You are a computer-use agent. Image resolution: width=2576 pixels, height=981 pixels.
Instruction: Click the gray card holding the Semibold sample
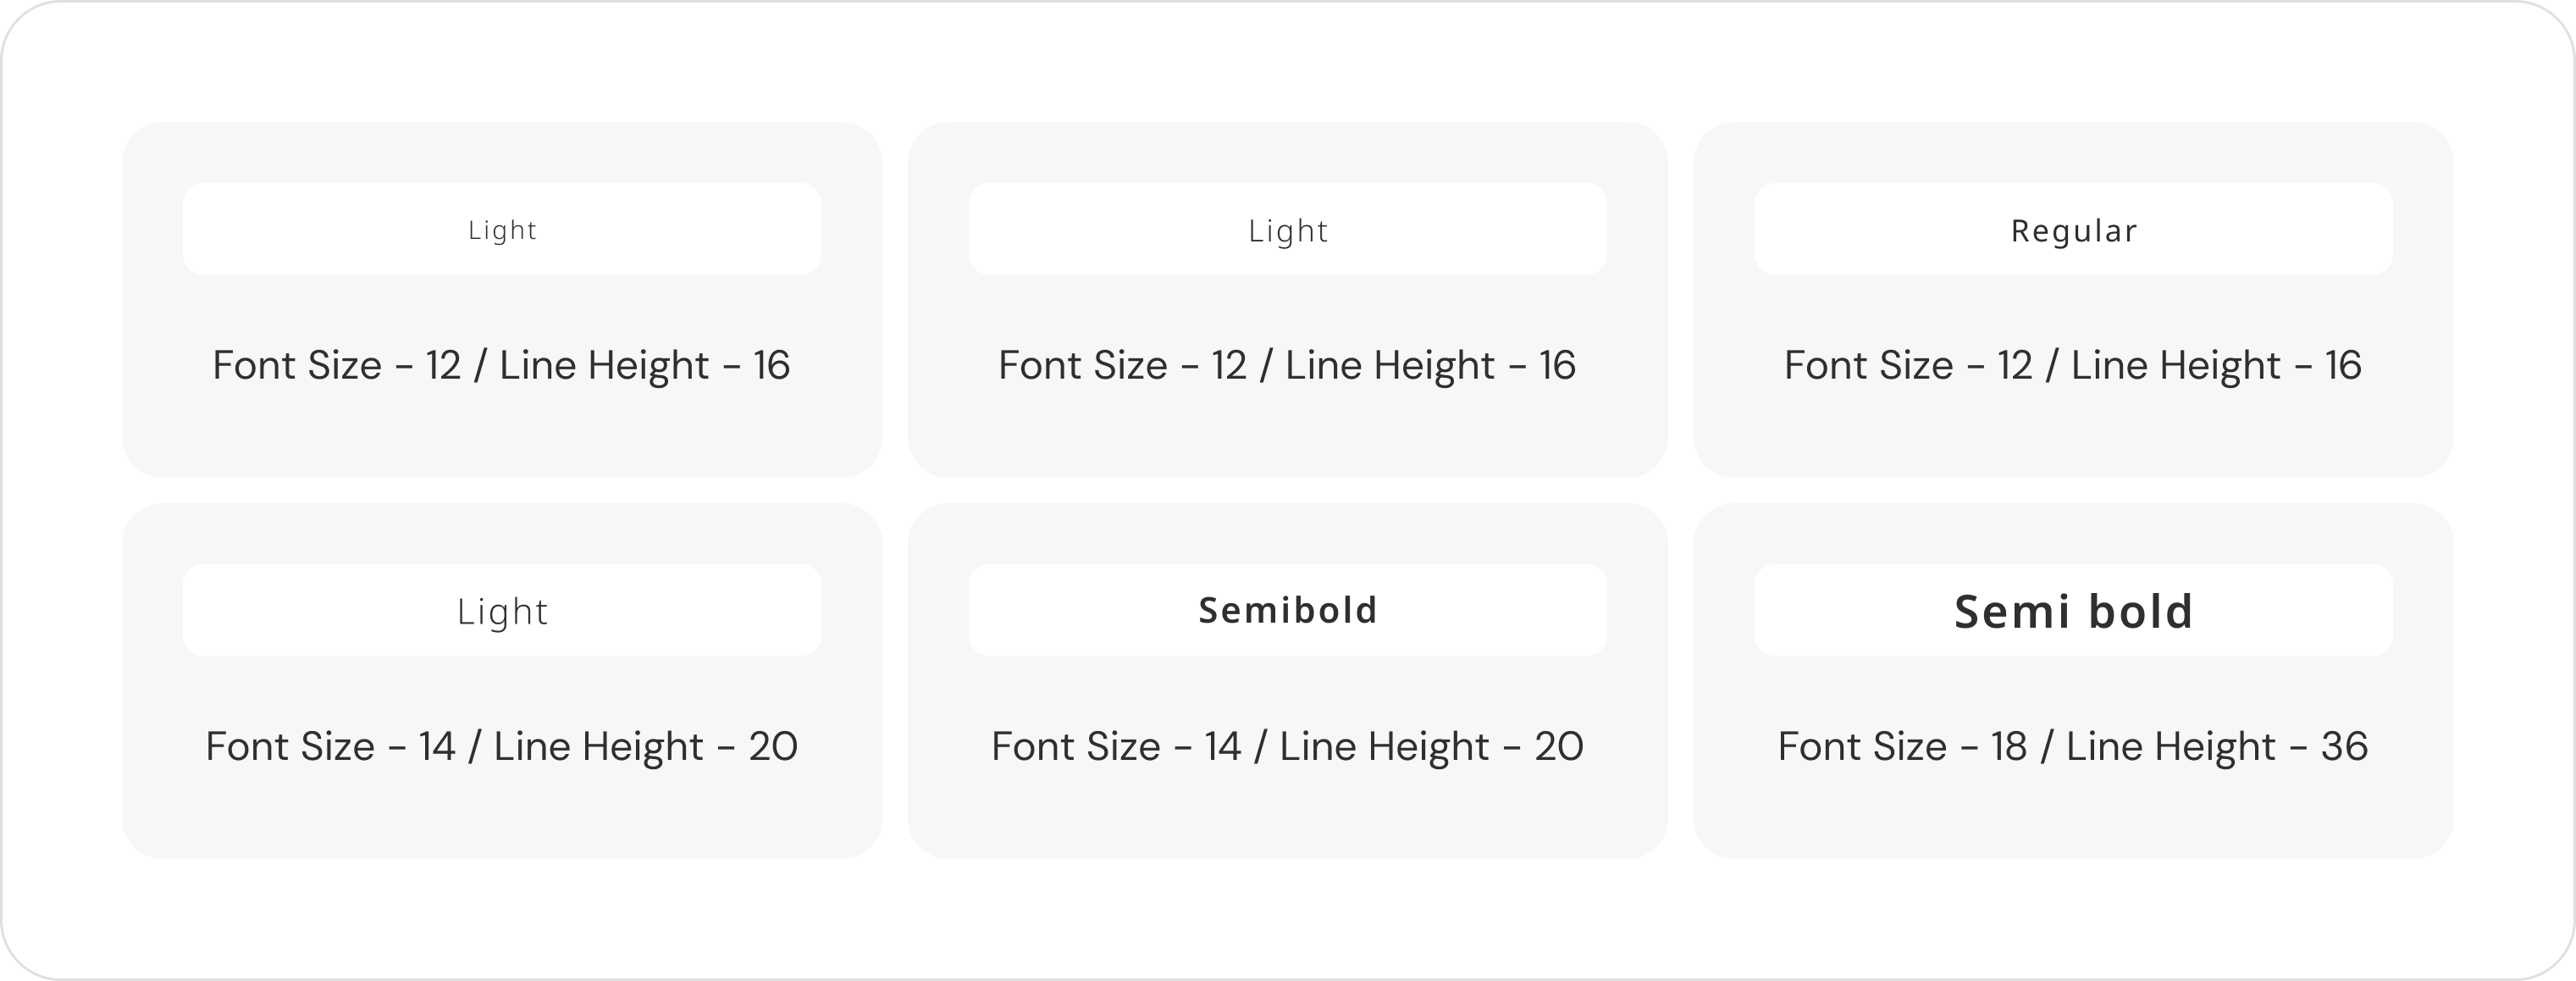[1287, 815]
